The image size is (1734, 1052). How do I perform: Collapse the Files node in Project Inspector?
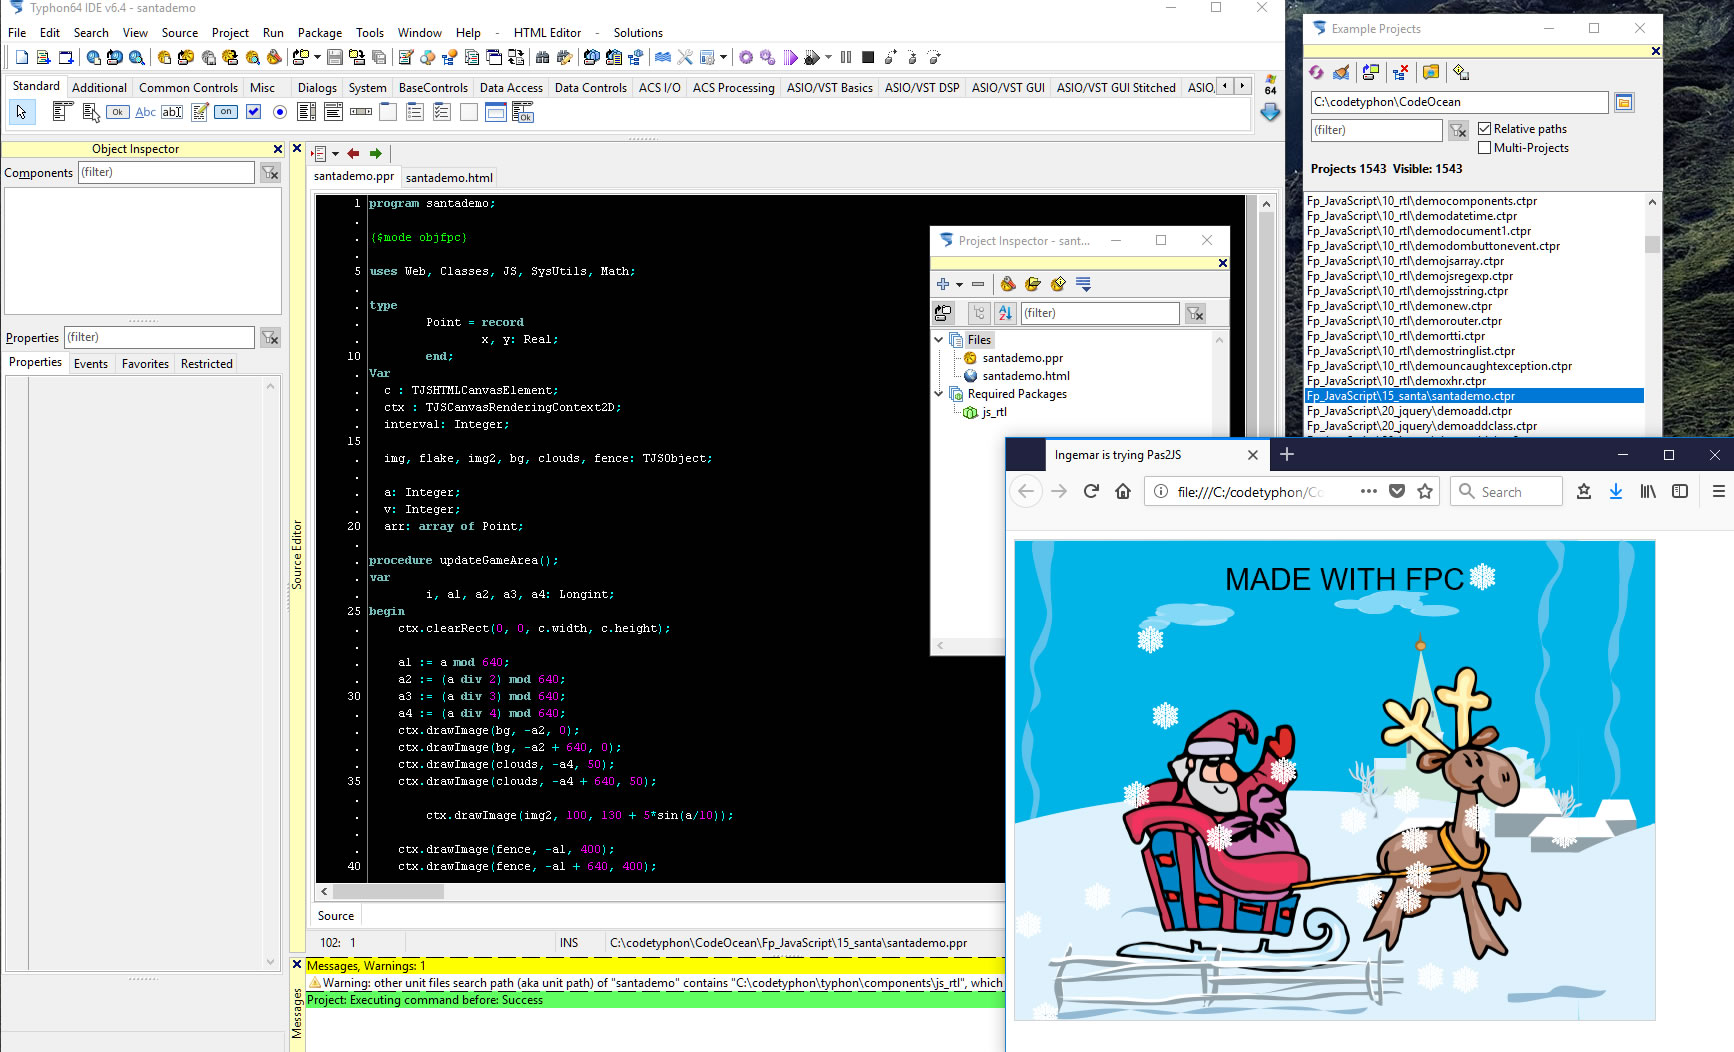pos(939,339)
